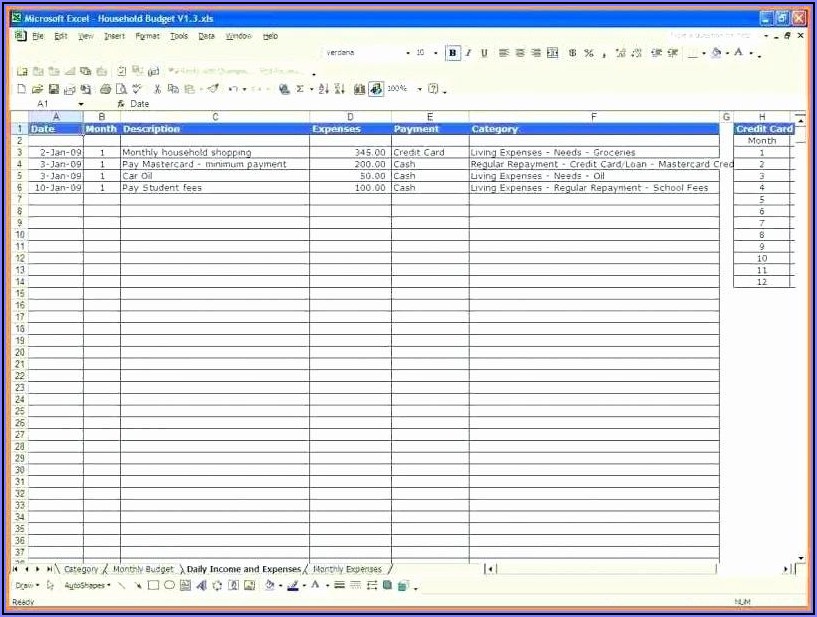Open the Verdana font name dropdown
This screenshot has width=817, height=617.
408,53
